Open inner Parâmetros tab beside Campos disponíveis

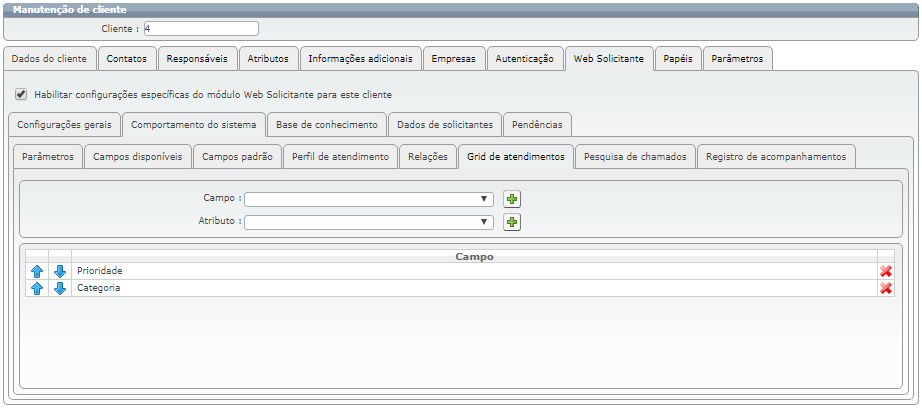click(48, 157)
